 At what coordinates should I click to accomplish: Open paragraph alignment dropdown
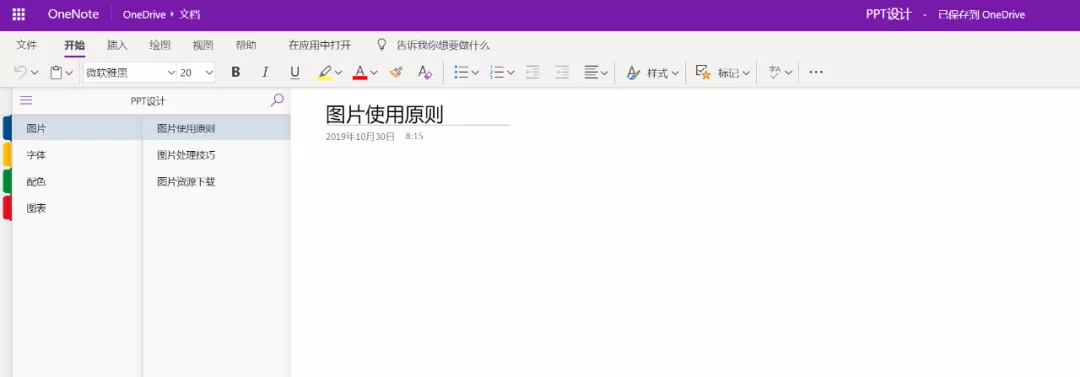[x=596, y=72]
